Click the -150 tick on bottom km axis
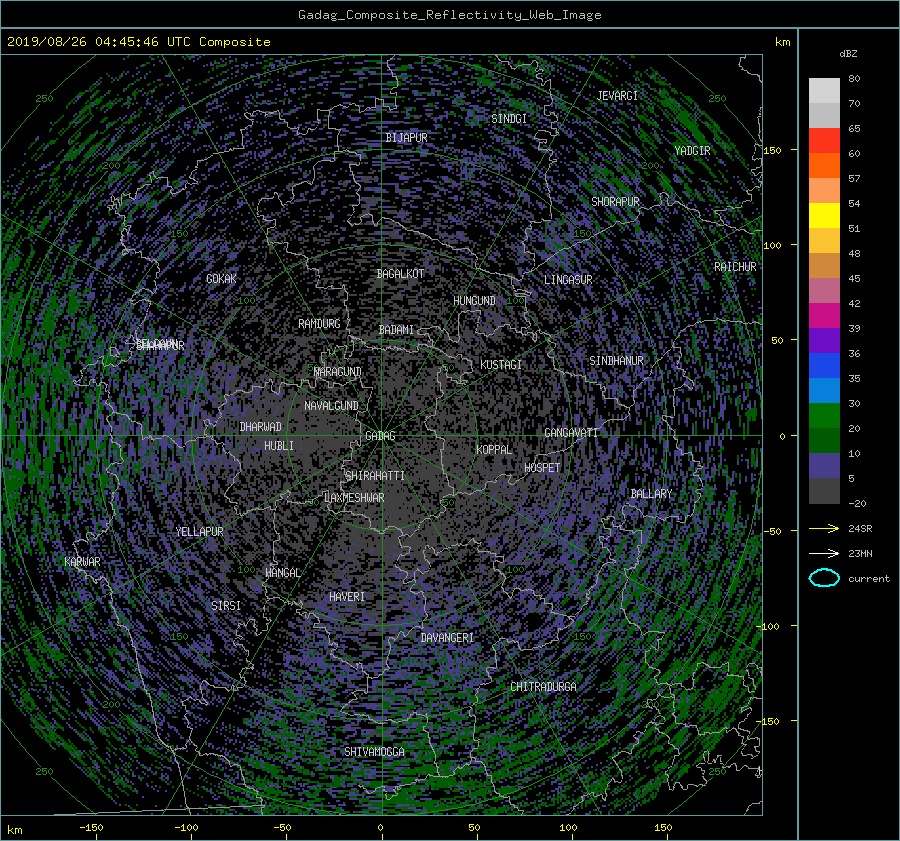Image resolution: width=900 pixels, height=841 pixels. [x=91, y=828]
